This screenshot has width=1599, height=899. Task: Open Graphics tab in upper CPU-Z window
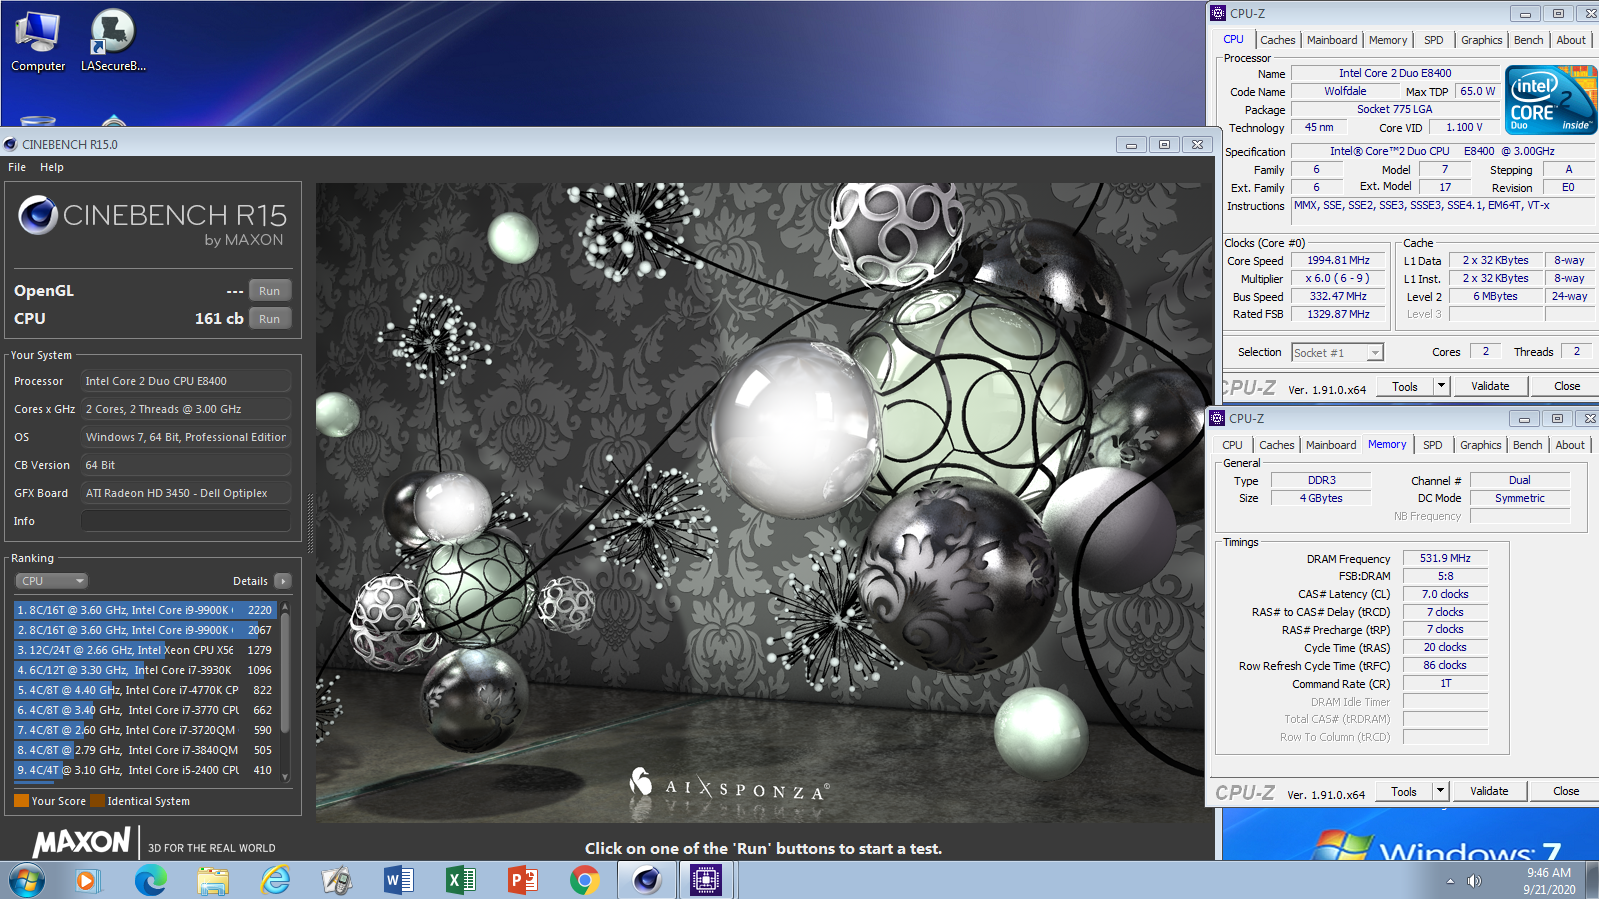[x=1481, y=40]
